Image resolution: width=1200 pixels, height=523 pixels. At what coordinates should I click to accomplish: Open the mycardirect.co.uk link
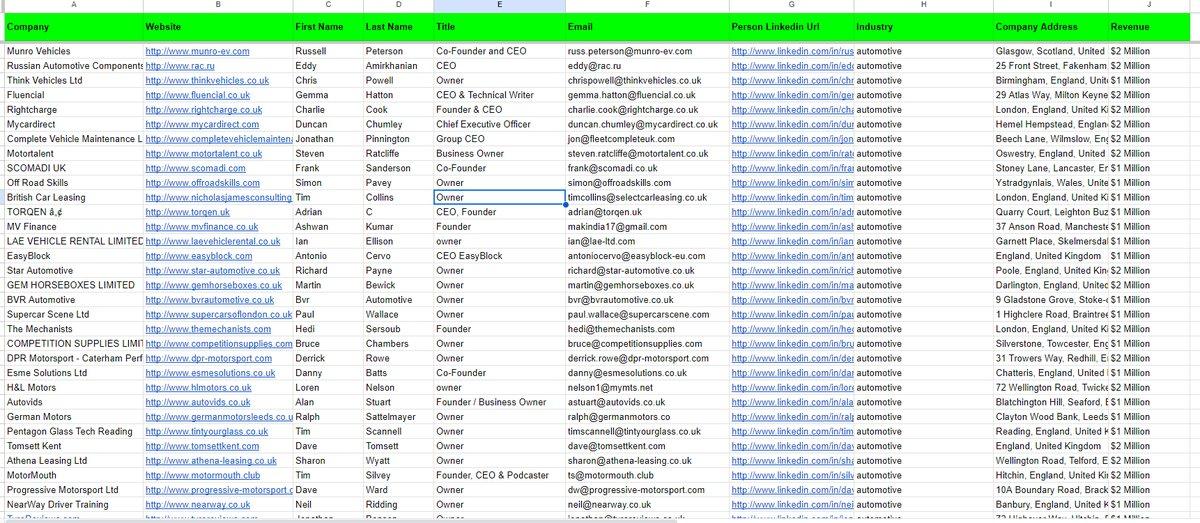tap(203, 124)
